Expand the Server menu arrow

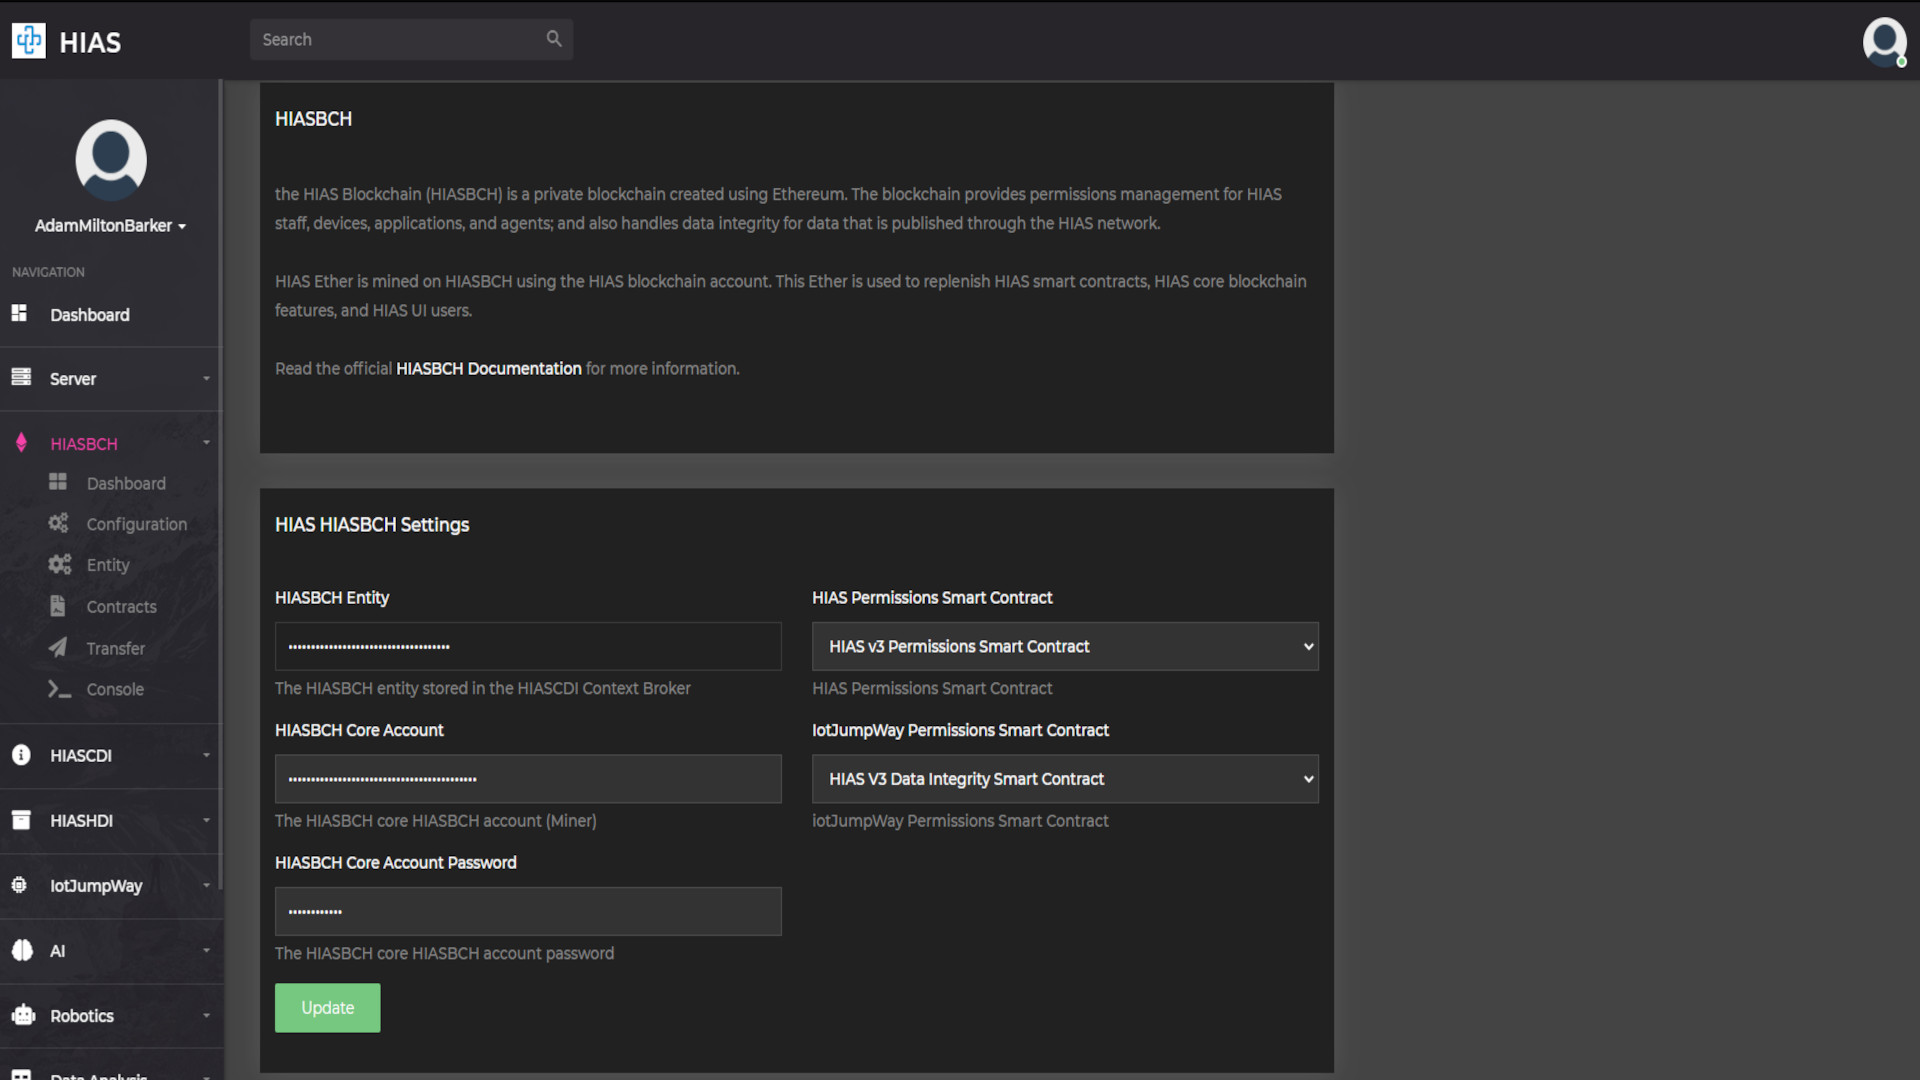pyautogui.click(x=206, y=379)
